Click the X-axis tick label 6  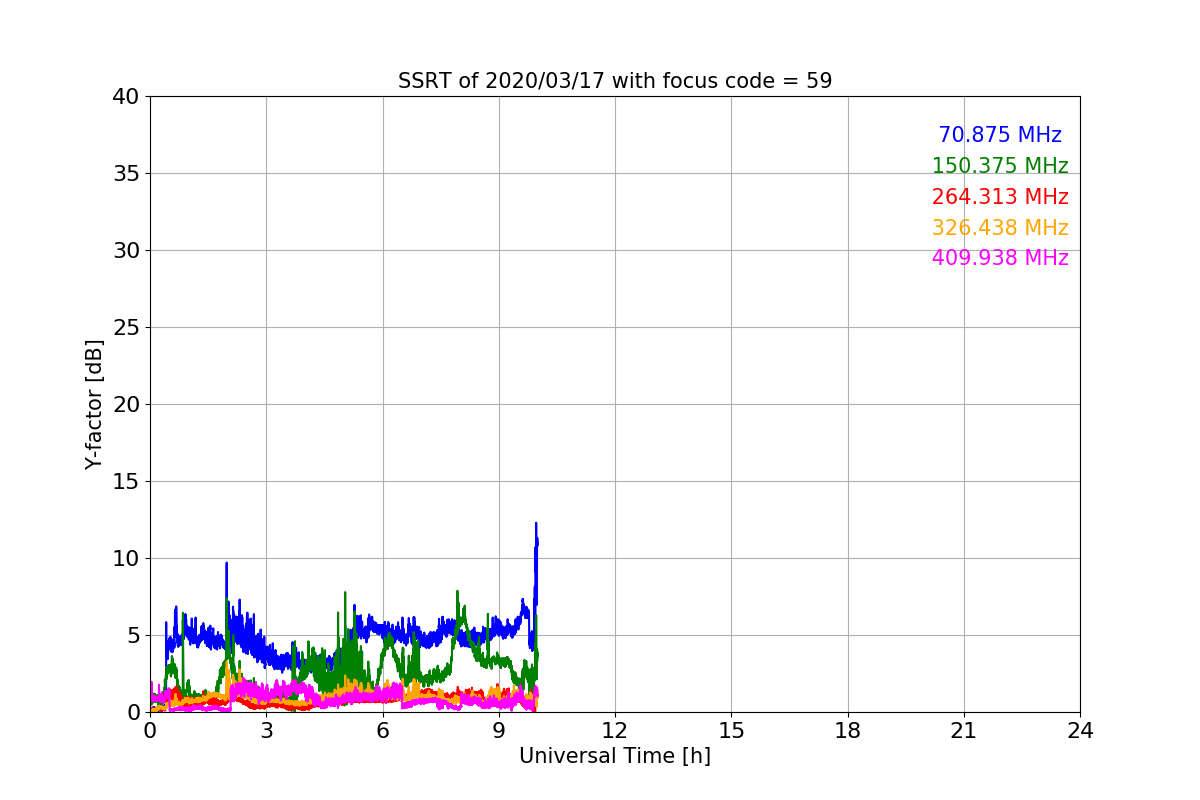(x=383, y=731)
